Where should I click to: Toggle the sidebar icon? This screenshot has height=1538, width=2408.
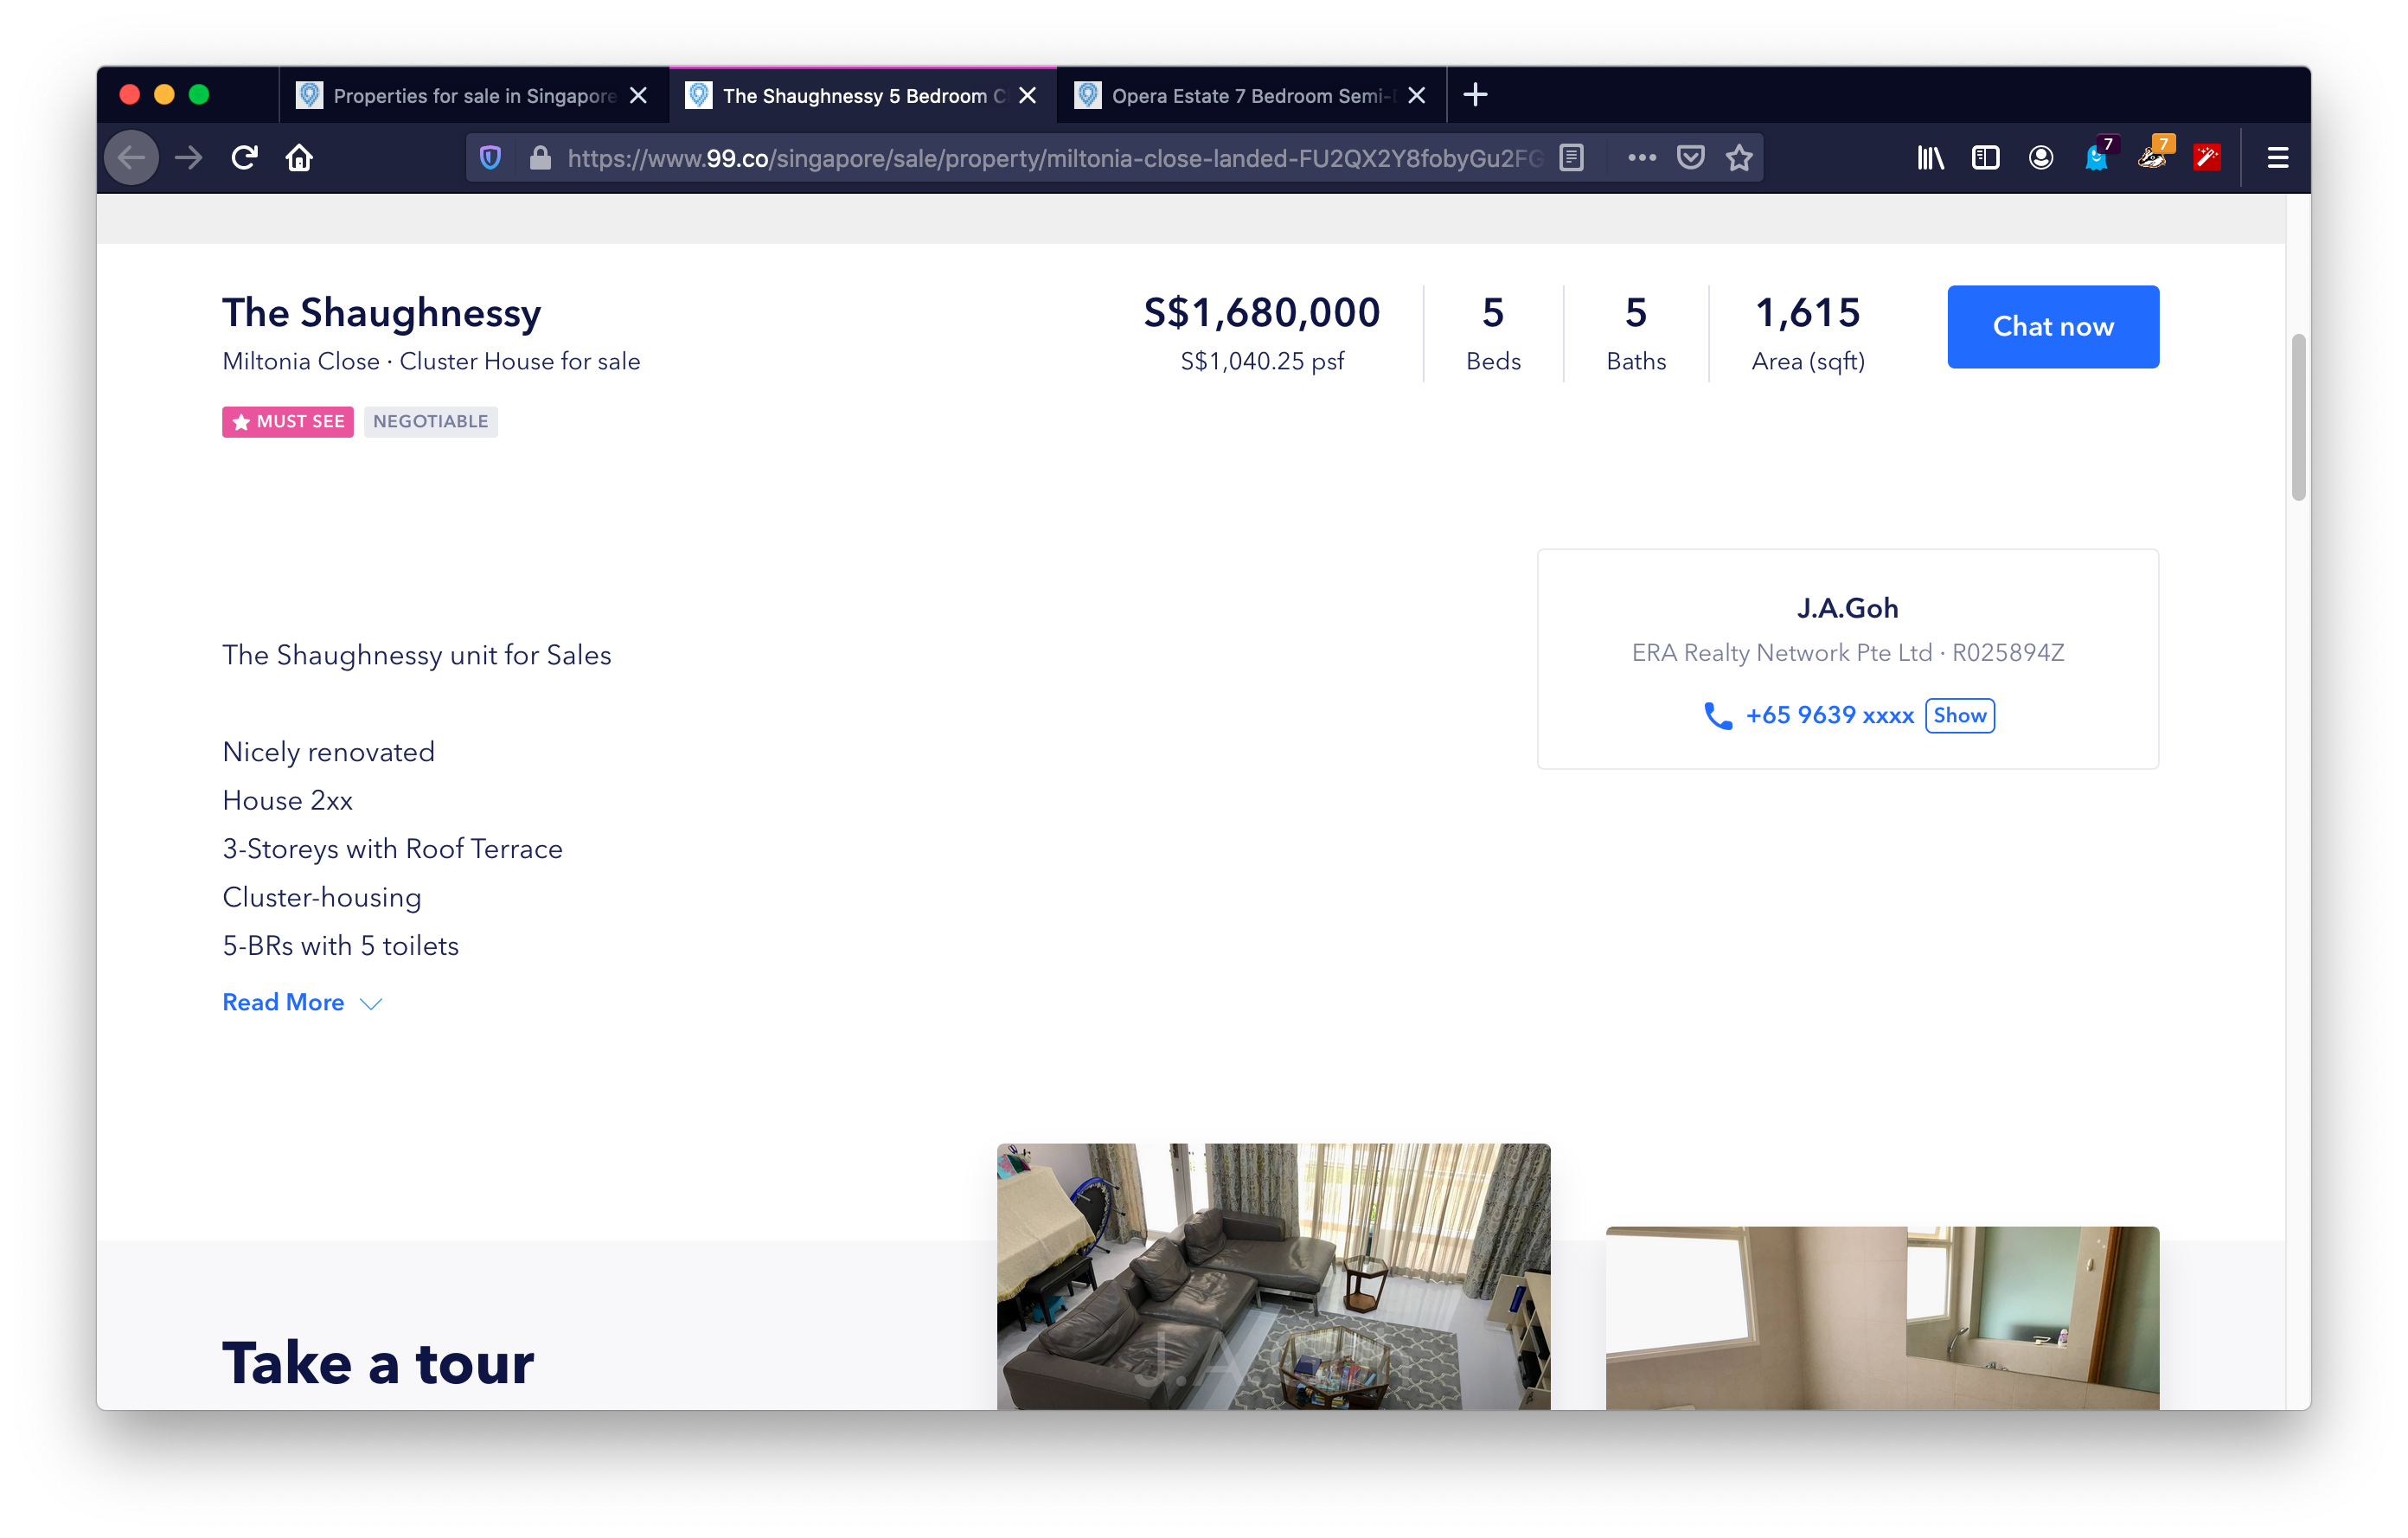tap(1985, 158)
